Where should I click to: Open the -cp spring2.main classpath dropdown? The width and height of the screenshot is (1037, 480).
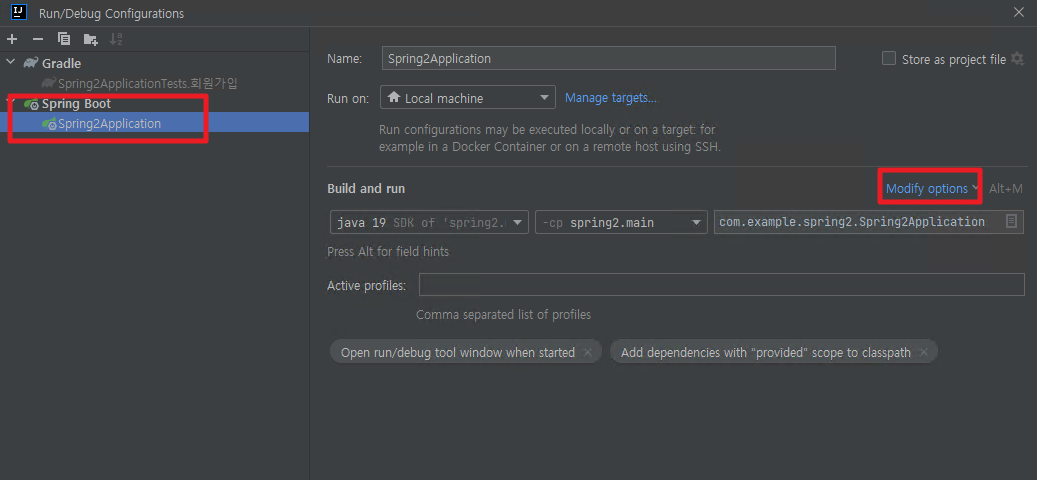(621, 222)
